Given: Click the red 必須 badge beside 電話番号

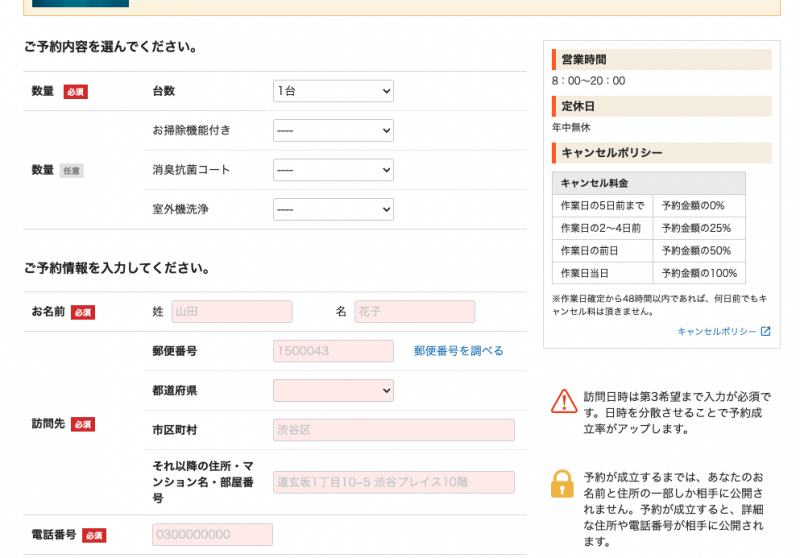Looking at the screenshot, I should (x=94, y=535).
